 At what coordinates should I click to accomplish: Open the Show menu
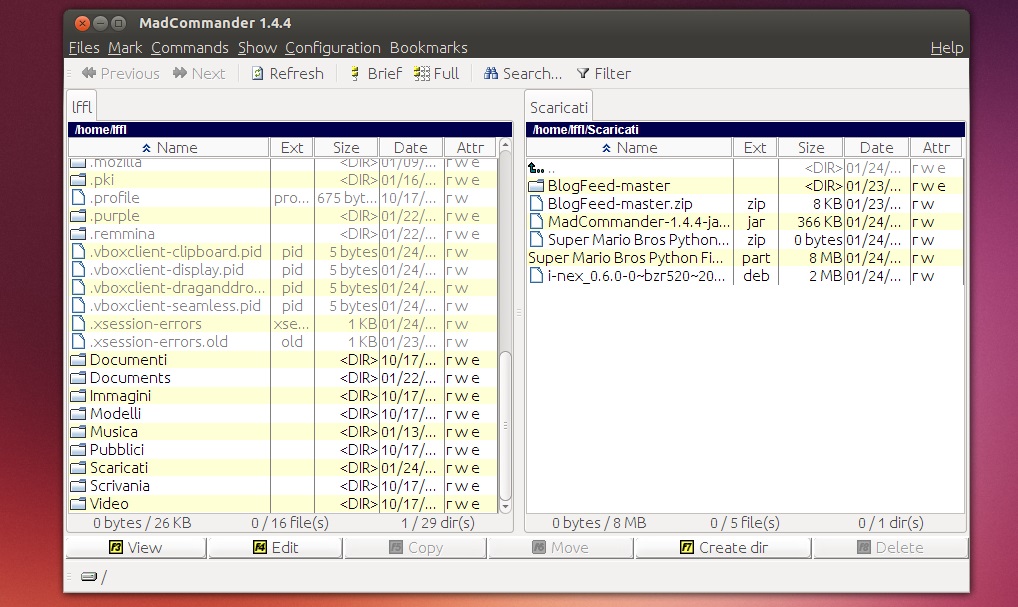257,48
